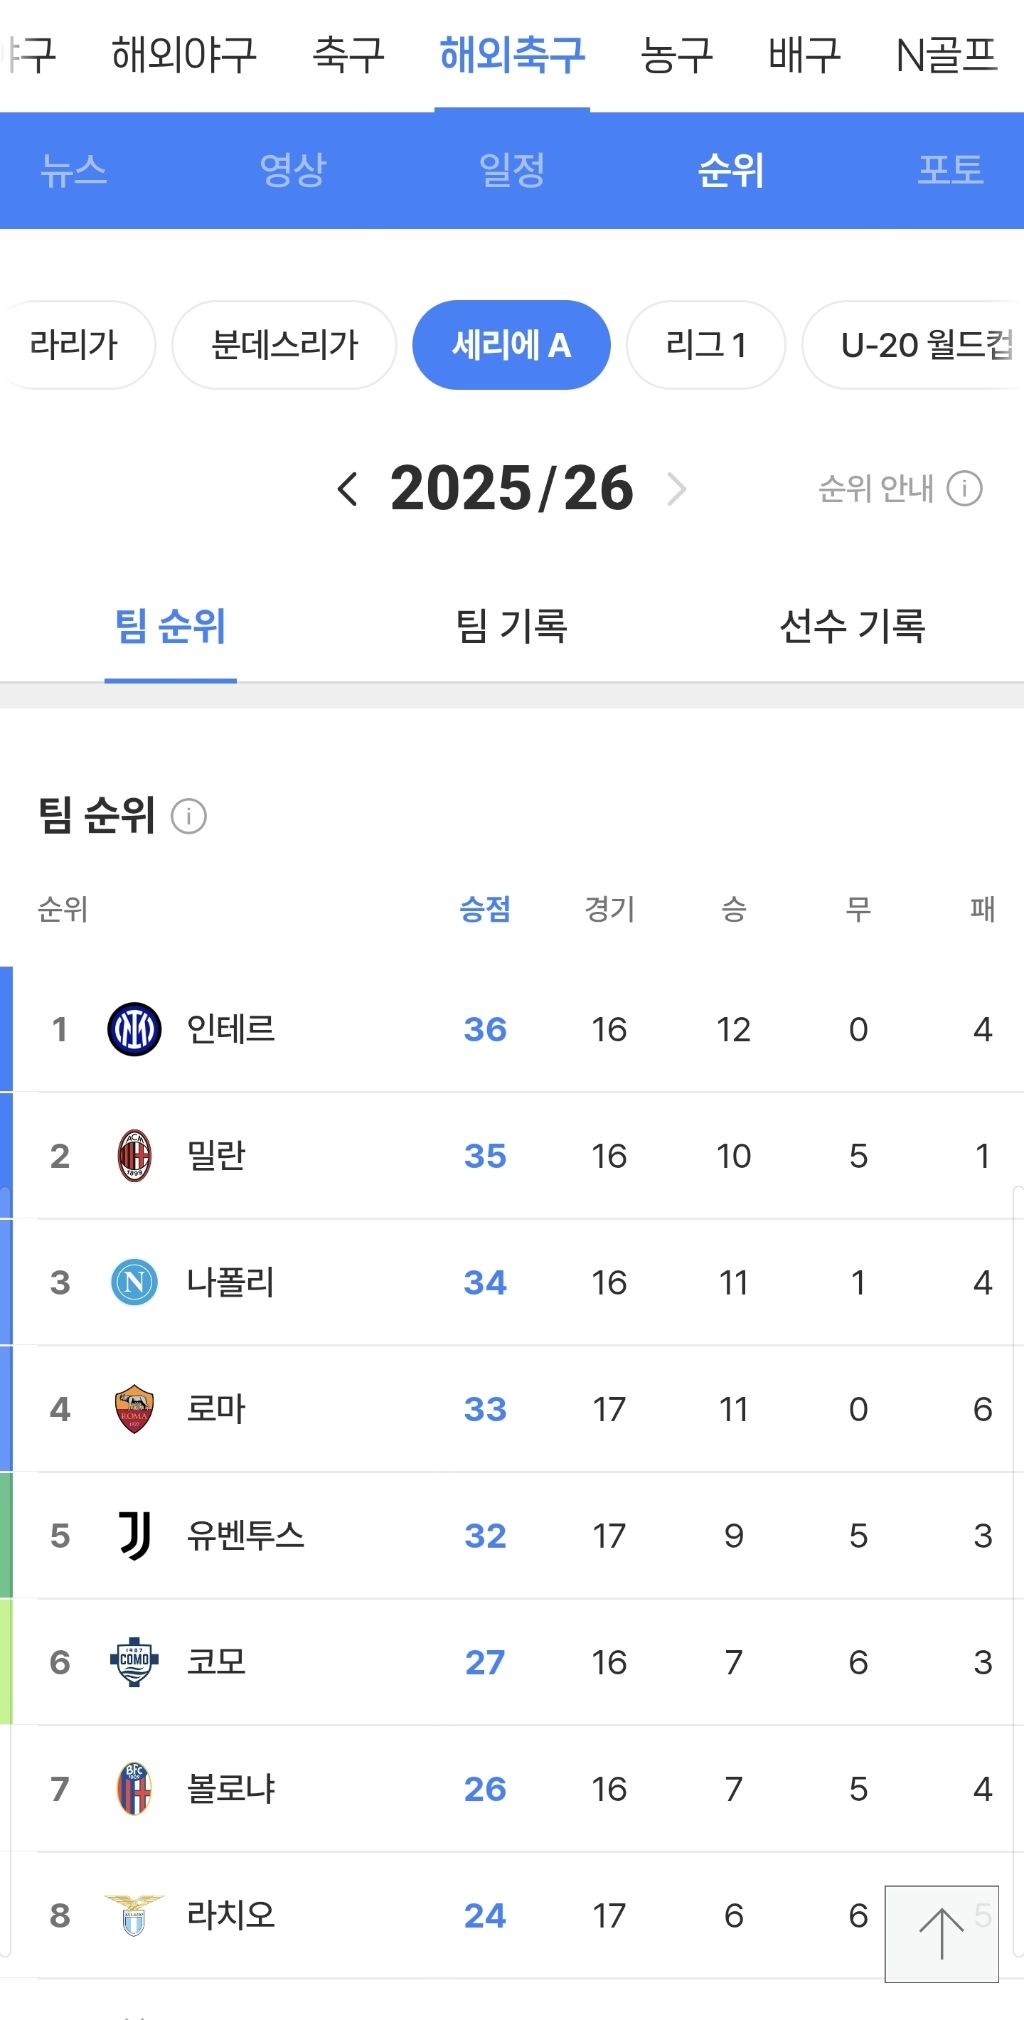Switch to the 선수 기록 tab
The image size is (1024, 2020).
point(852,627)
